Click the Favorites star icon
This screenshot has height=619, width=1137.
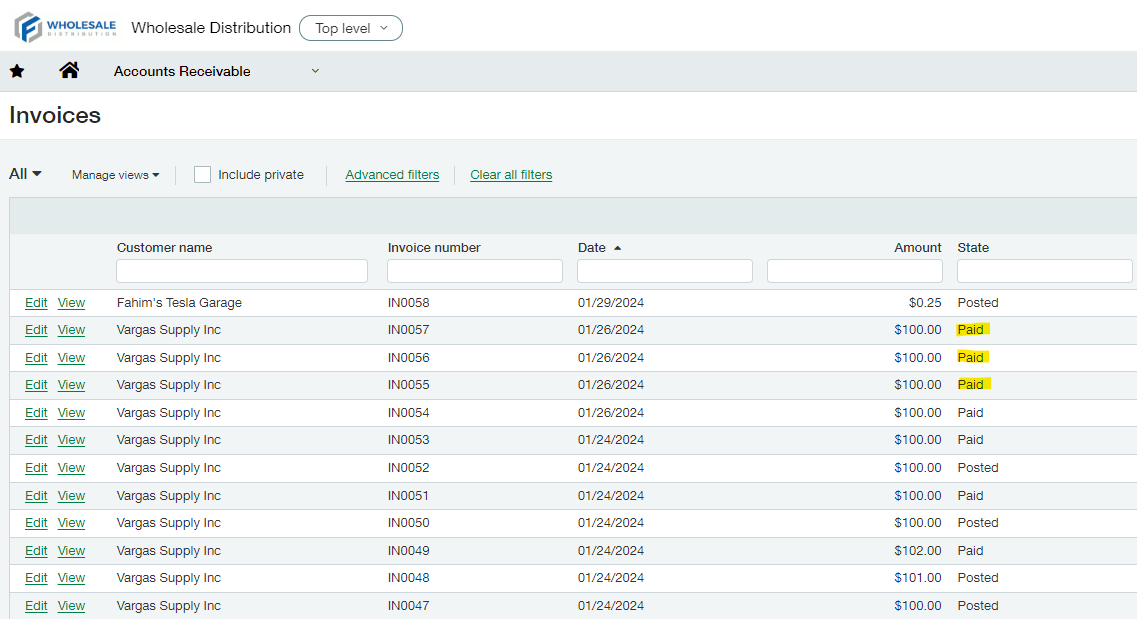click(x=17, y=71)
